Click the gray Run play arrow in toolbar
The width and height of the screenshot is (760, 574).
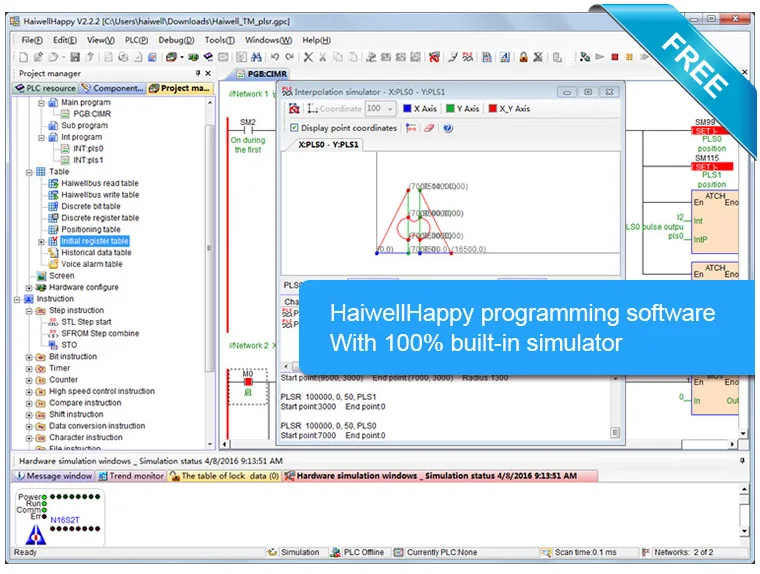600,57
